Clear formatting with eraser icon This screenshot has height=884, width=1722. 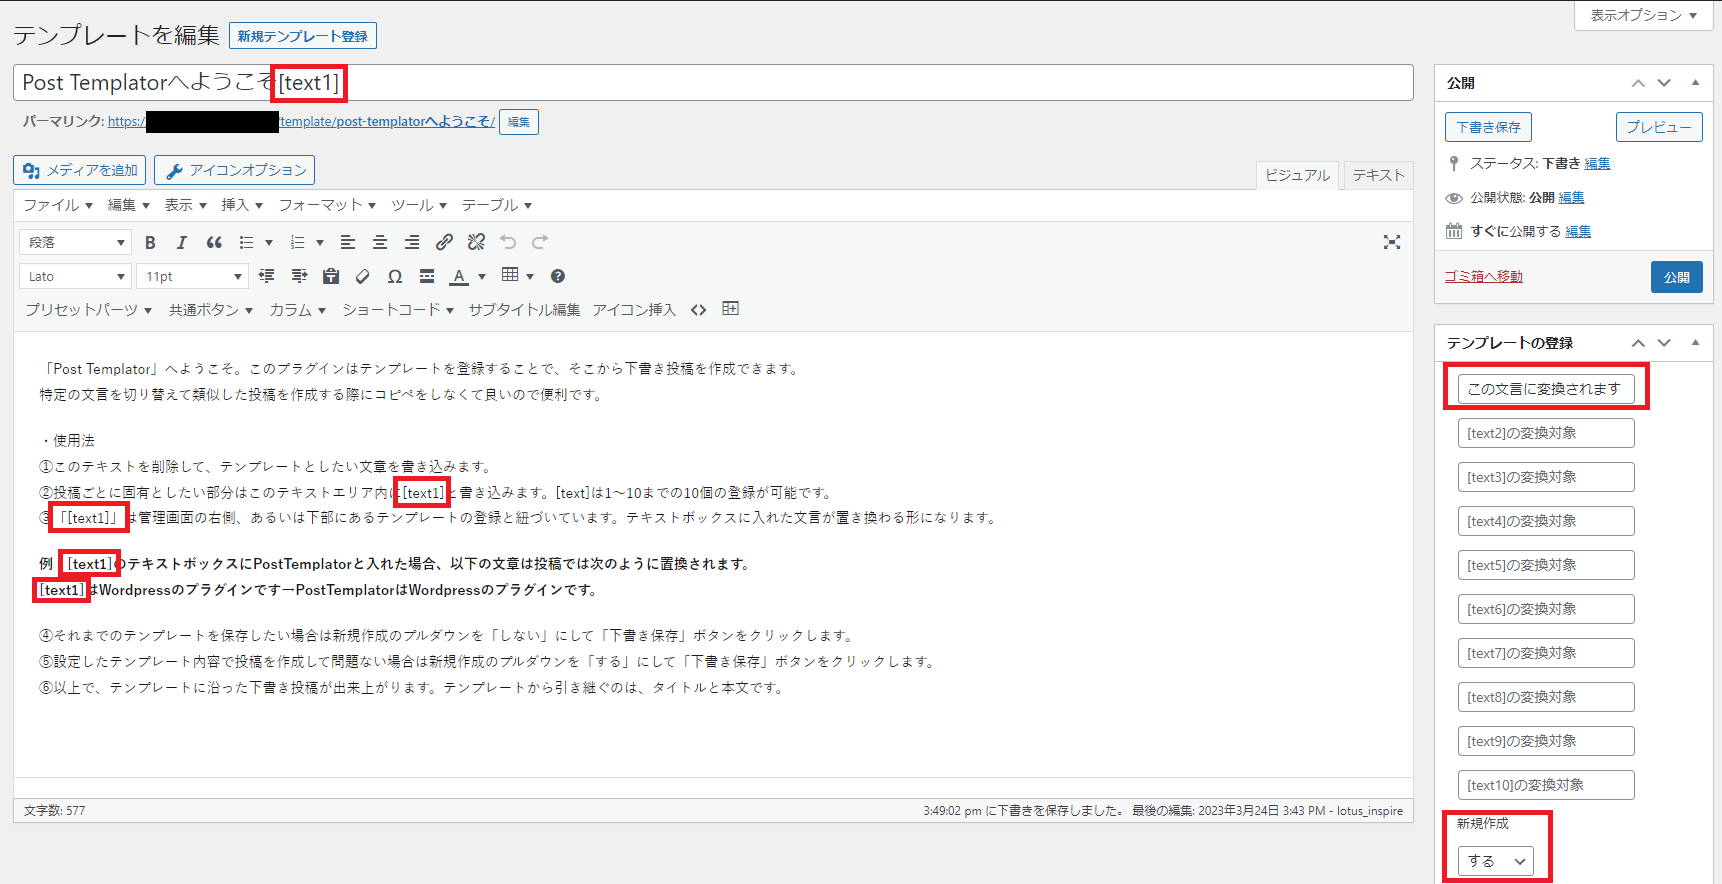tap(363, 276)
